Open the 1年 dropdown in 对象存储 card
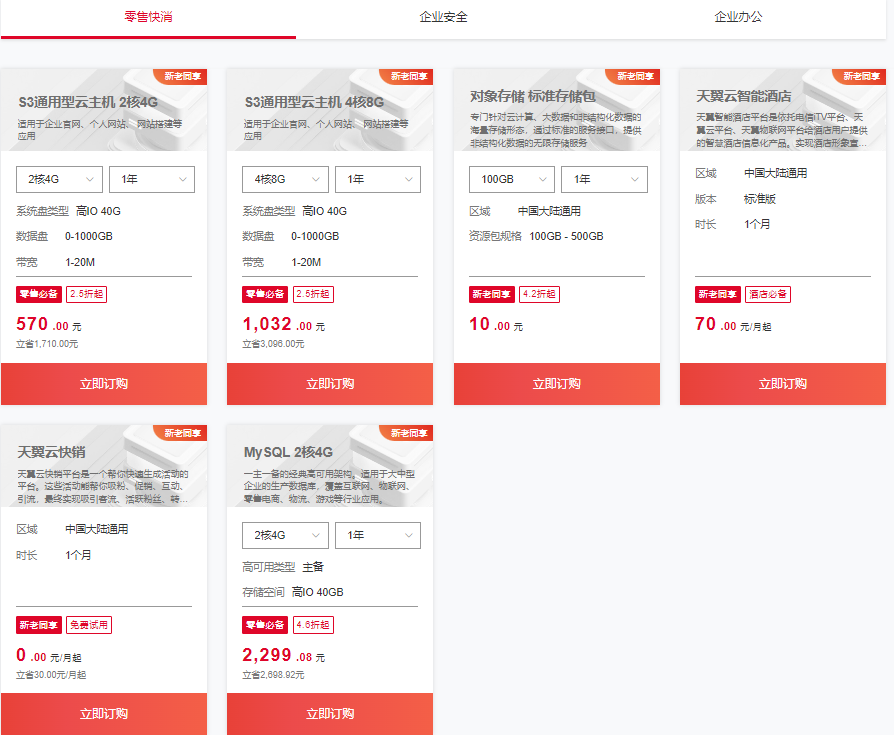894x735 pixels. [x=604, y=180]
